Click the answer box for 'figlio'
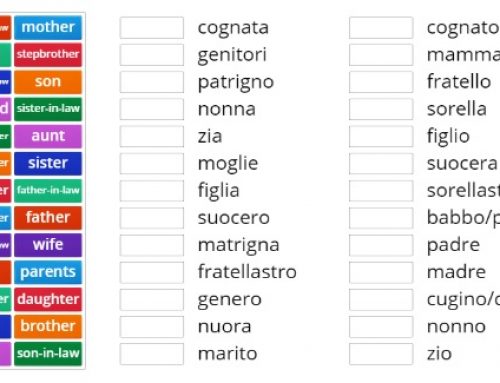500x383 pixels. pyautogui.click(x=381, y=136)
